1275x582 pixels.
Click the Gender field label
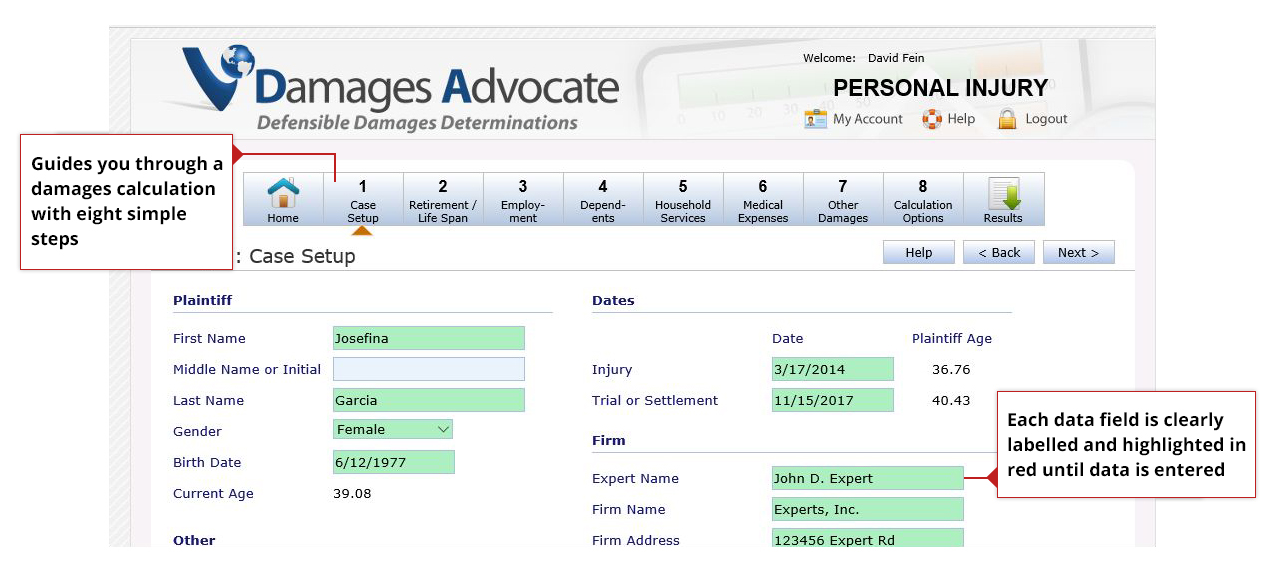[x=197, y=431]
